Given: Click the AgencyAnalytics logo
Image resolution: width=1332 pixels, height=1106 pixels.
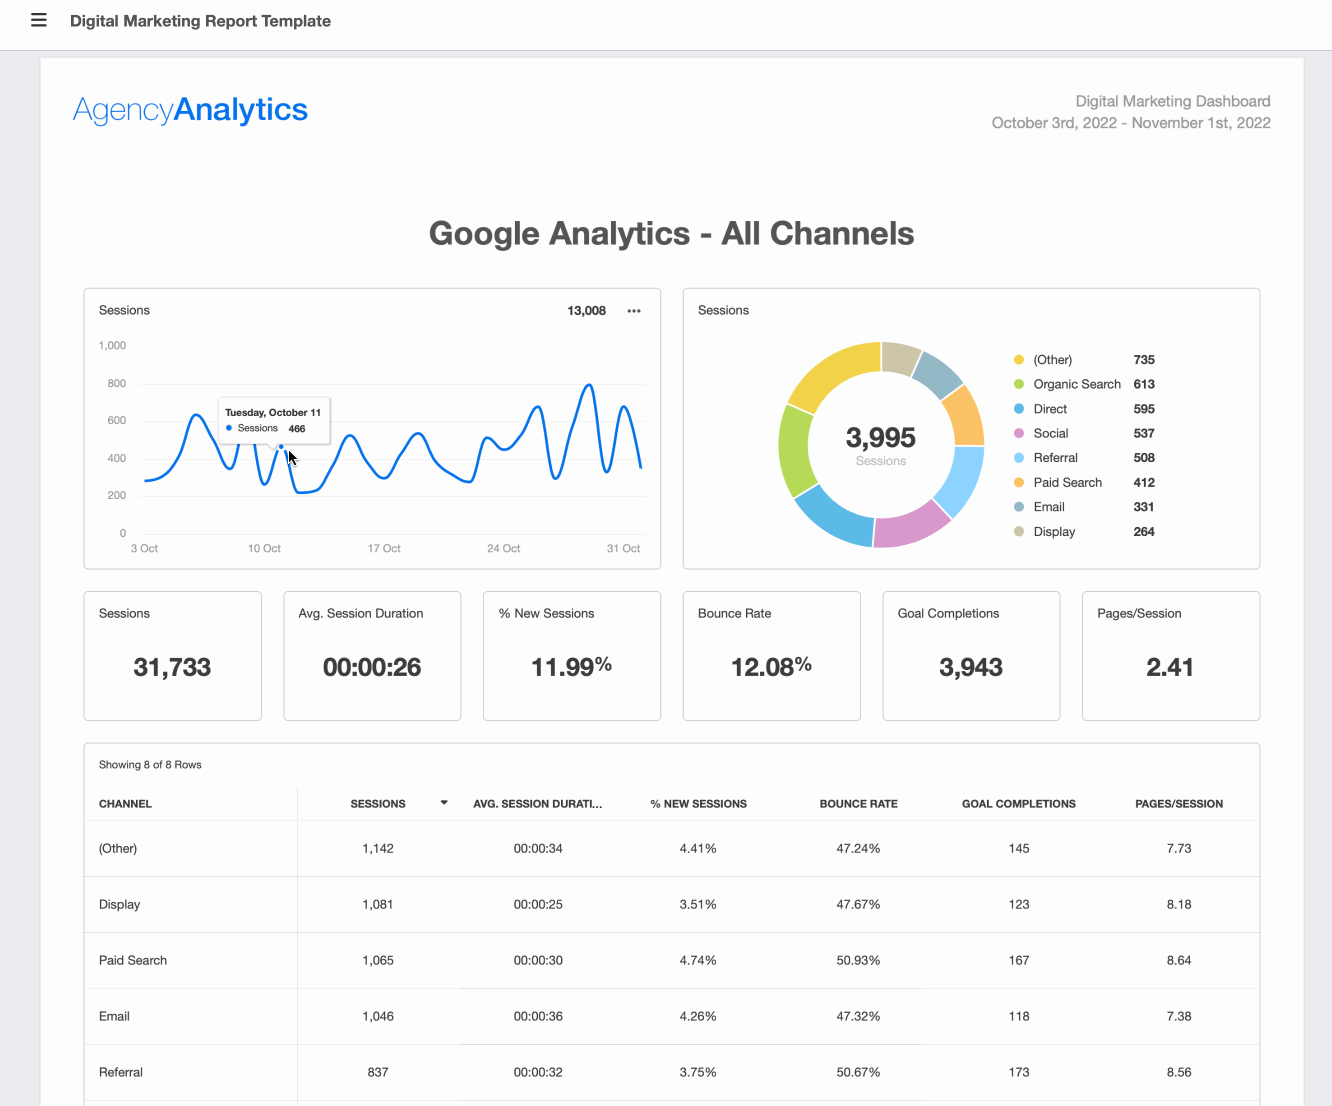Looking at the screenshot, I should tap(189, 109).
